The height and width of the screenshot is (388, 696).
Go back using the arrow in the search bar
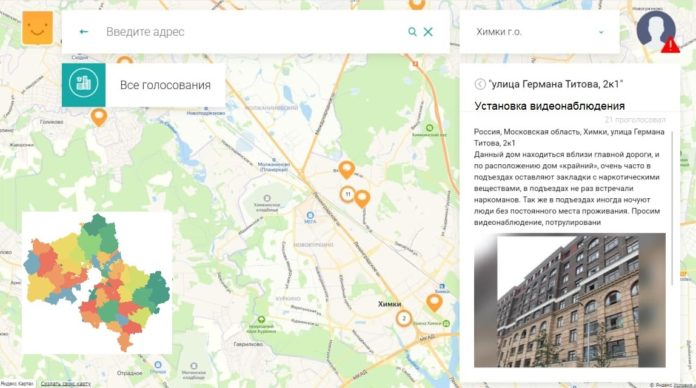pyautogui.click(x=83, y=32)
